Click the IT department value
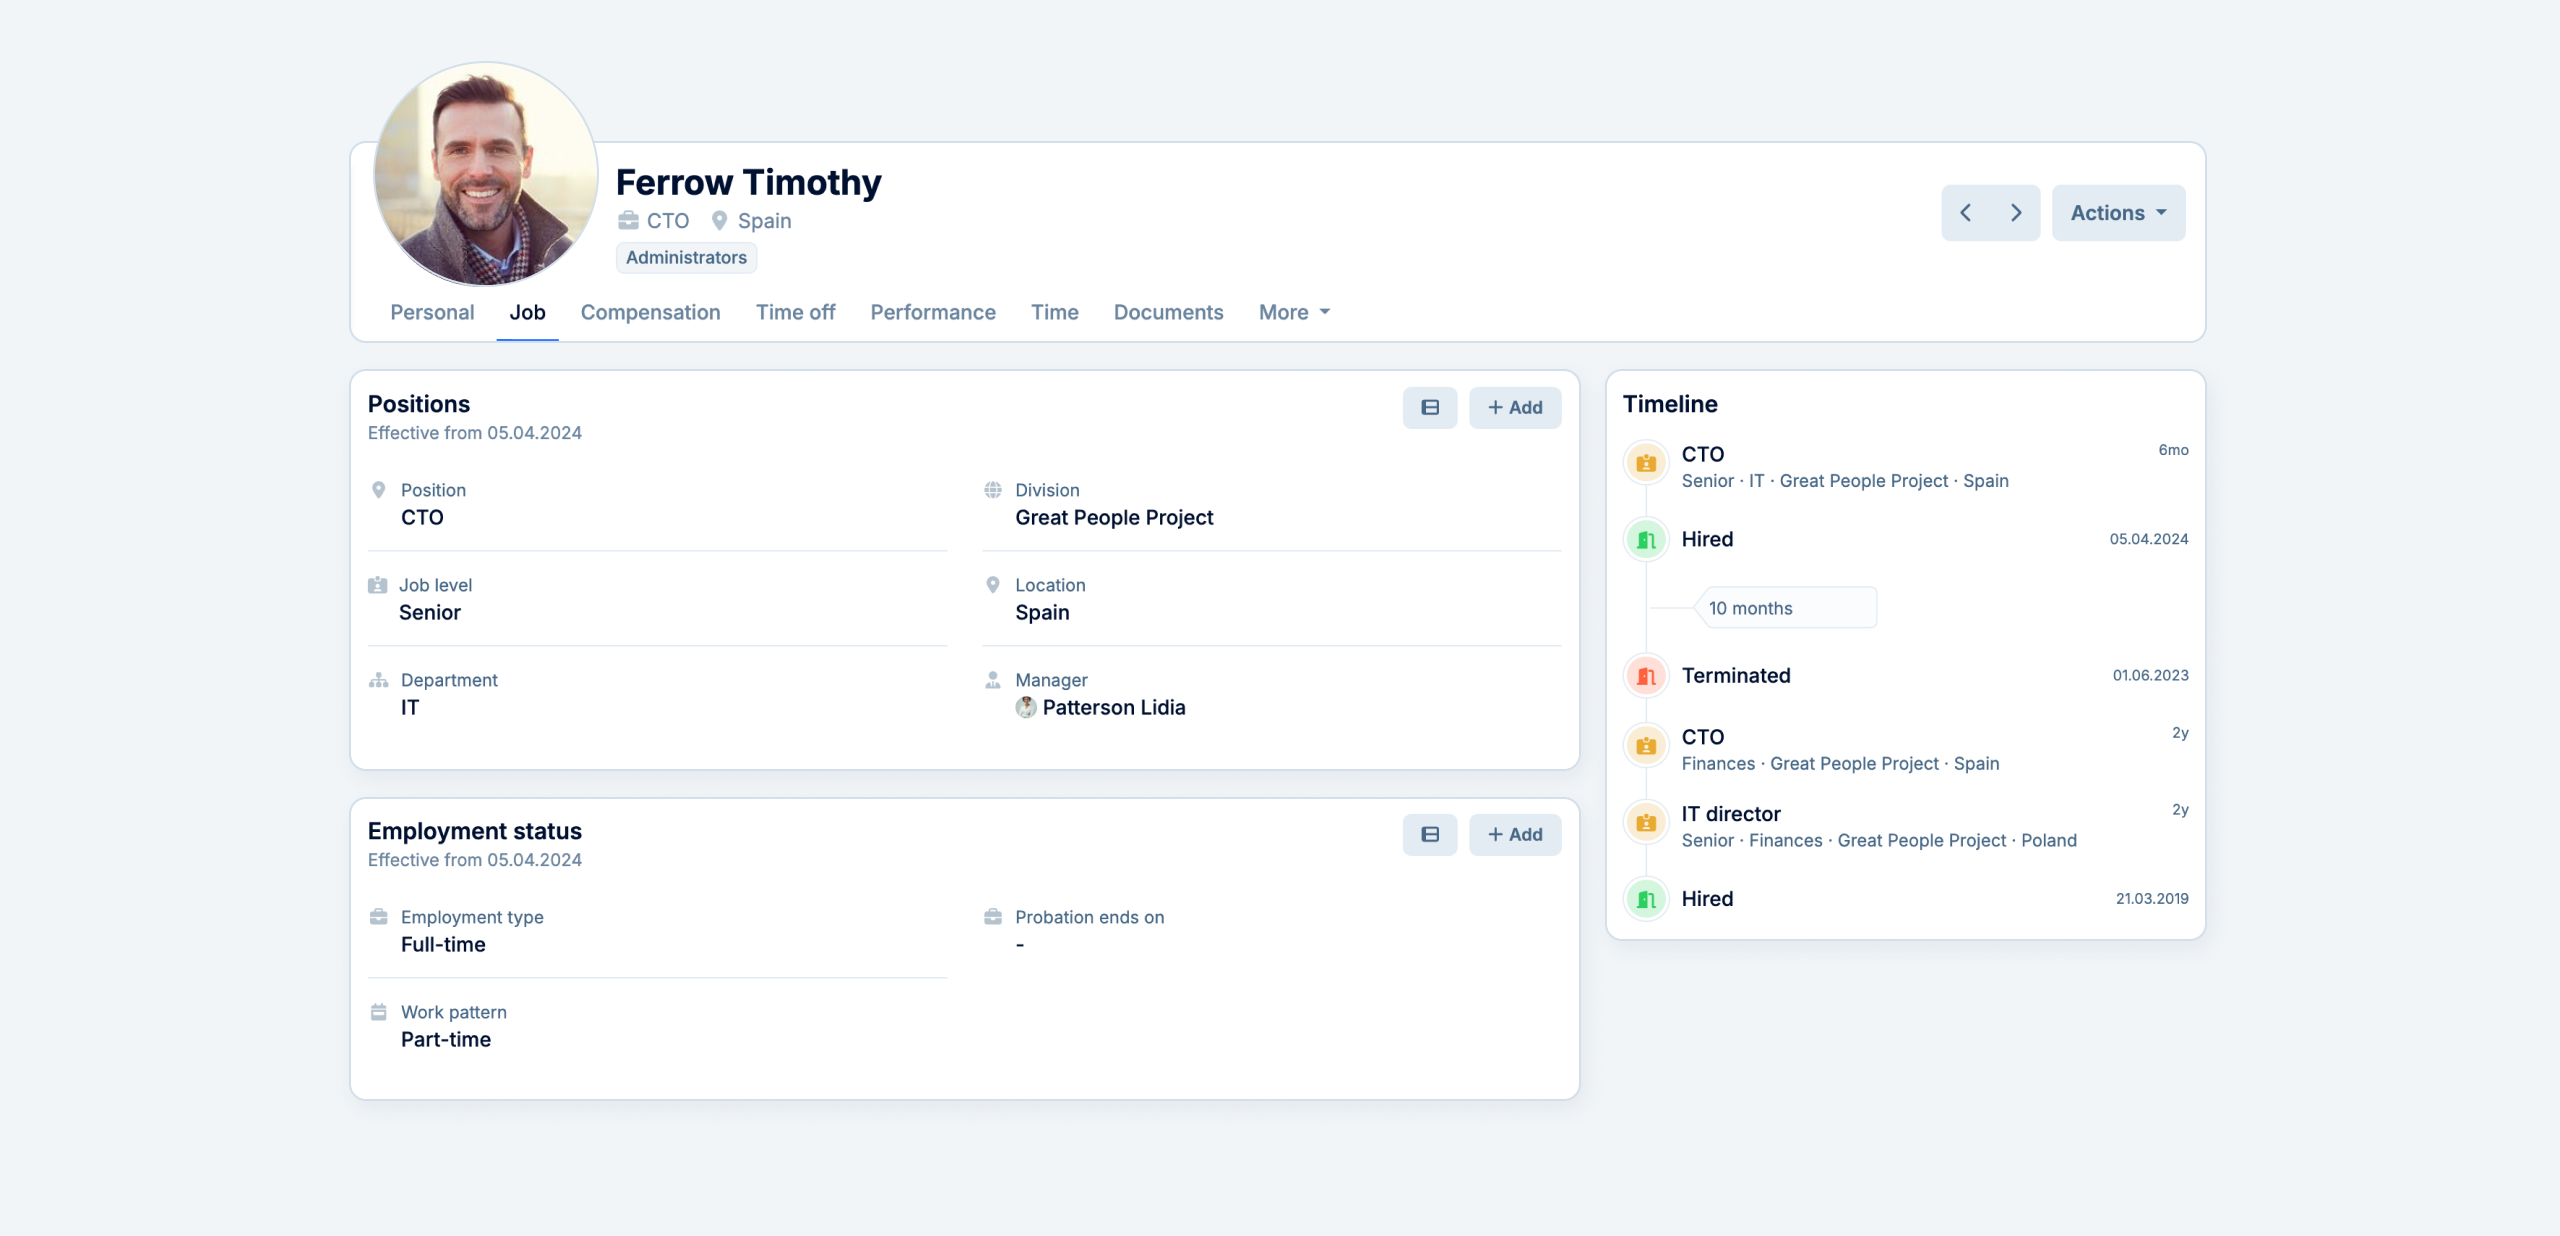The image size is (2560, 1236). pyautogui.click(x=410, y=707)
